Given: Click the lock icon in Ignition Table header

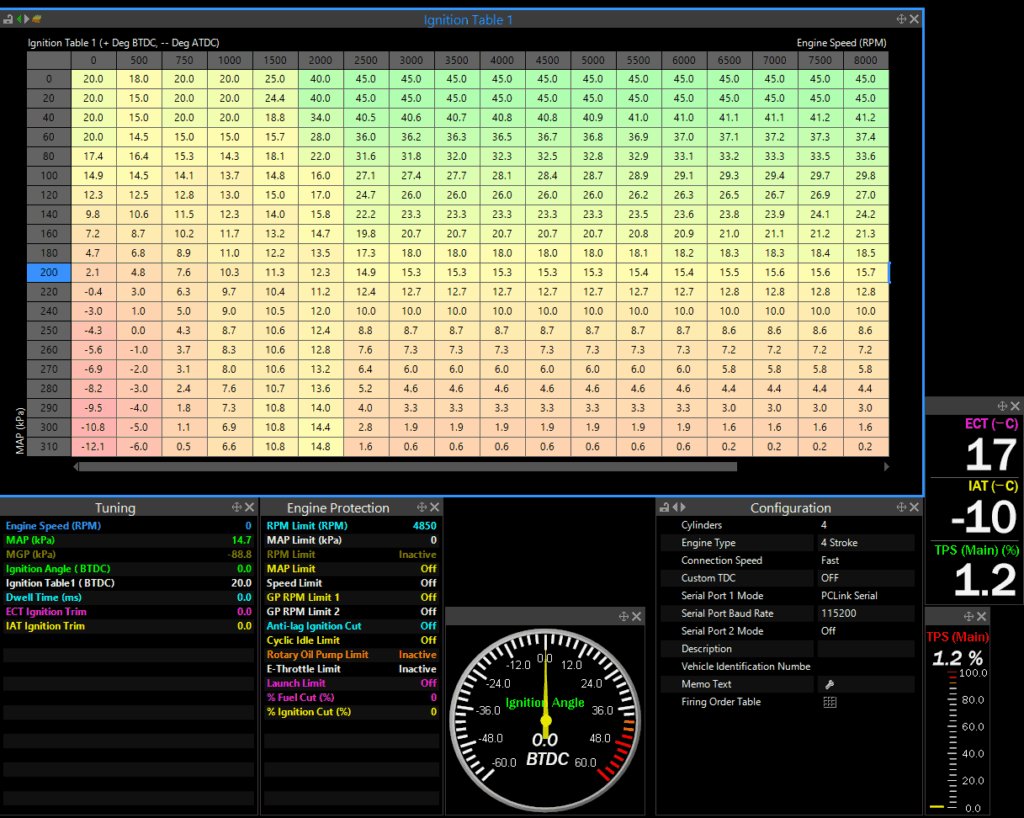Looking at the screenshot, I should coord(8,18).
